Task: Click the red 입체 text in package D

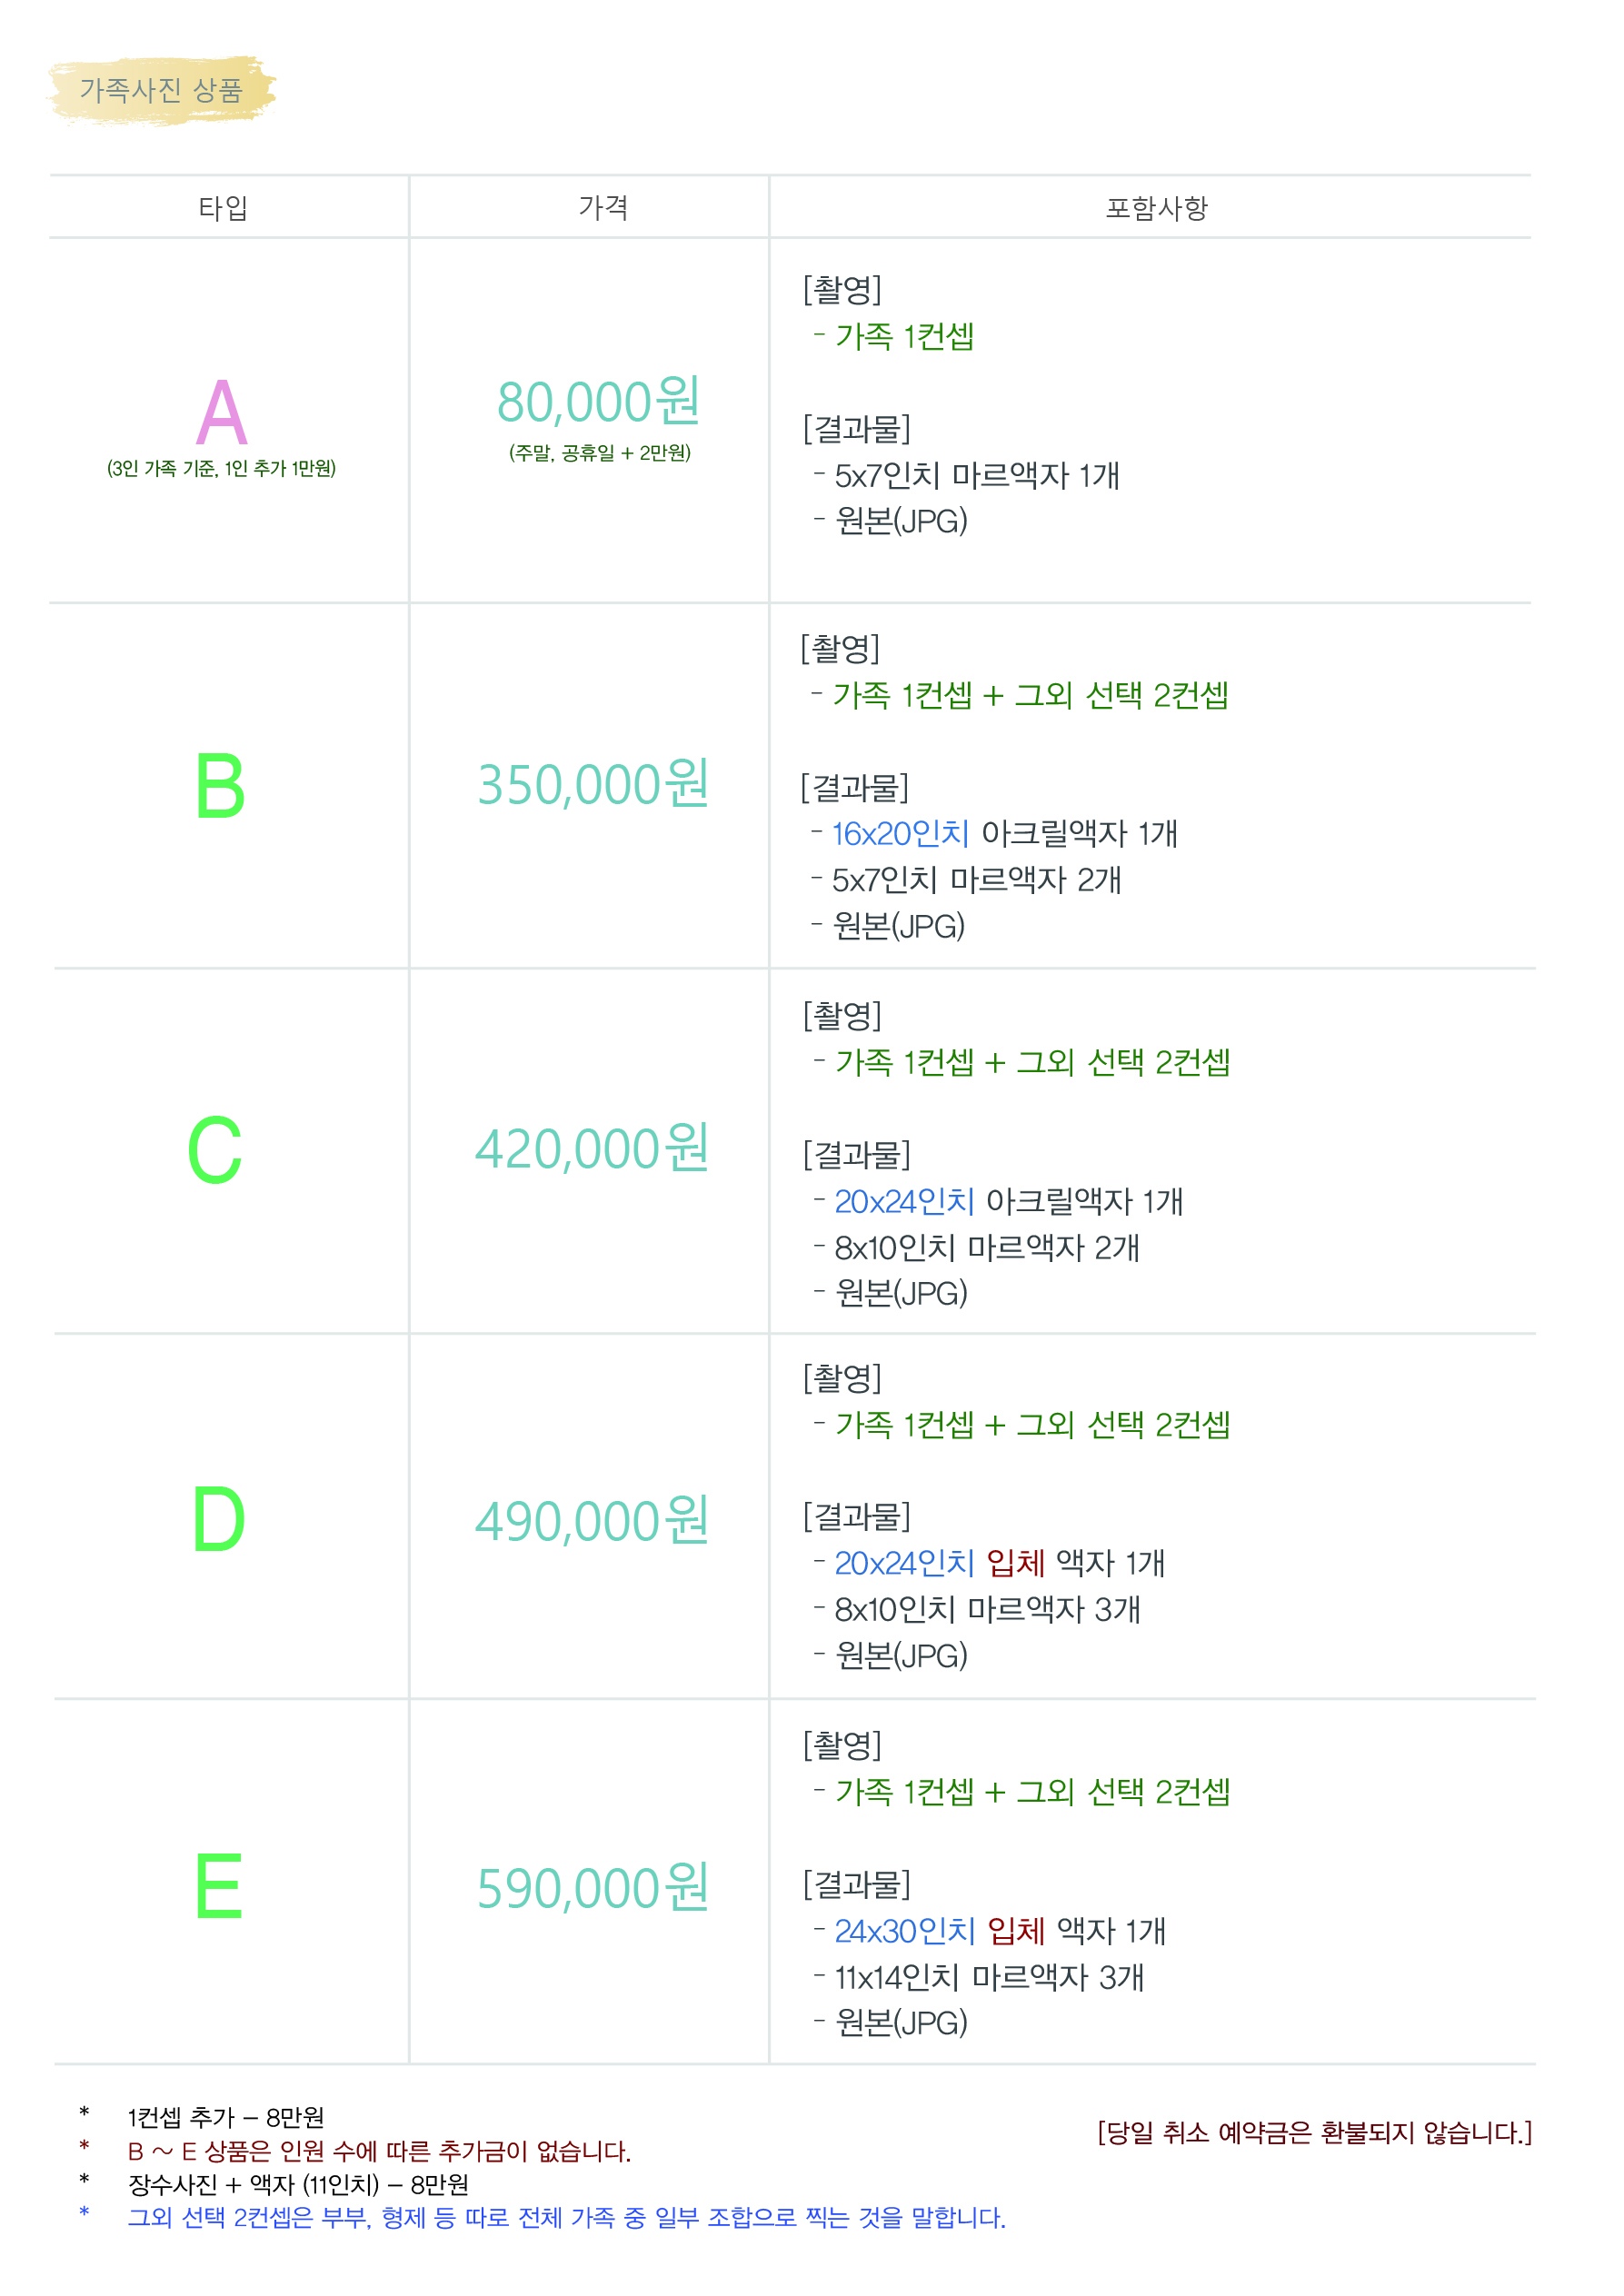Action: [x=1016, y=1562]
